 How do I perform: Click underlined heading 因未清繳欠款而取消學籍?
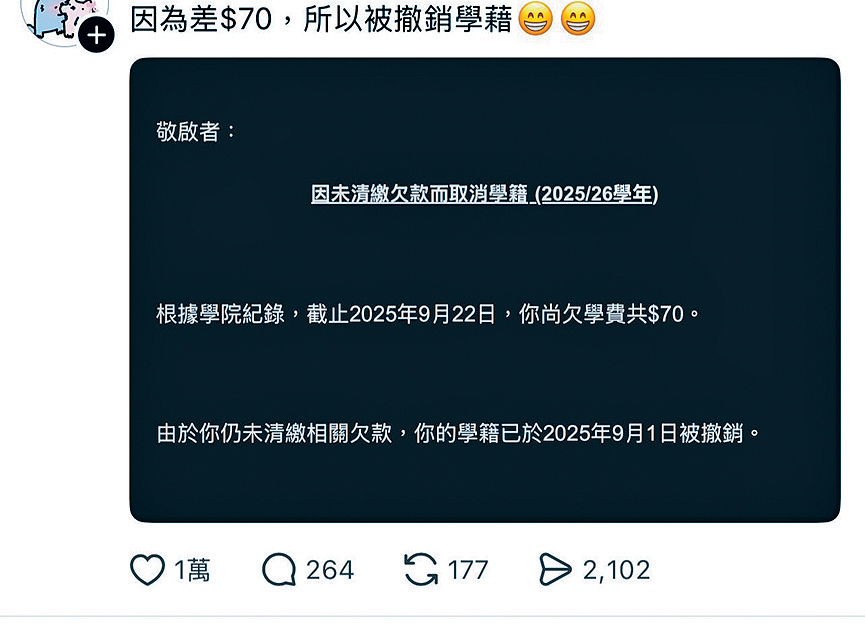coord(419,194)
